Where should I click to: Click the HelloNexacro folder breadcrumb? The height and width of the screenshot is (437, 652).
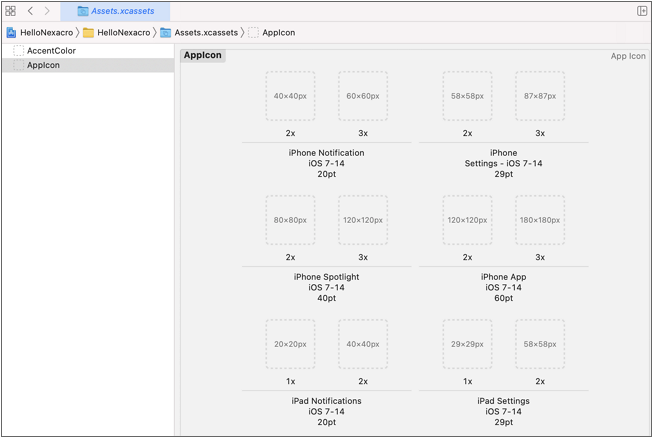[122, 33]
